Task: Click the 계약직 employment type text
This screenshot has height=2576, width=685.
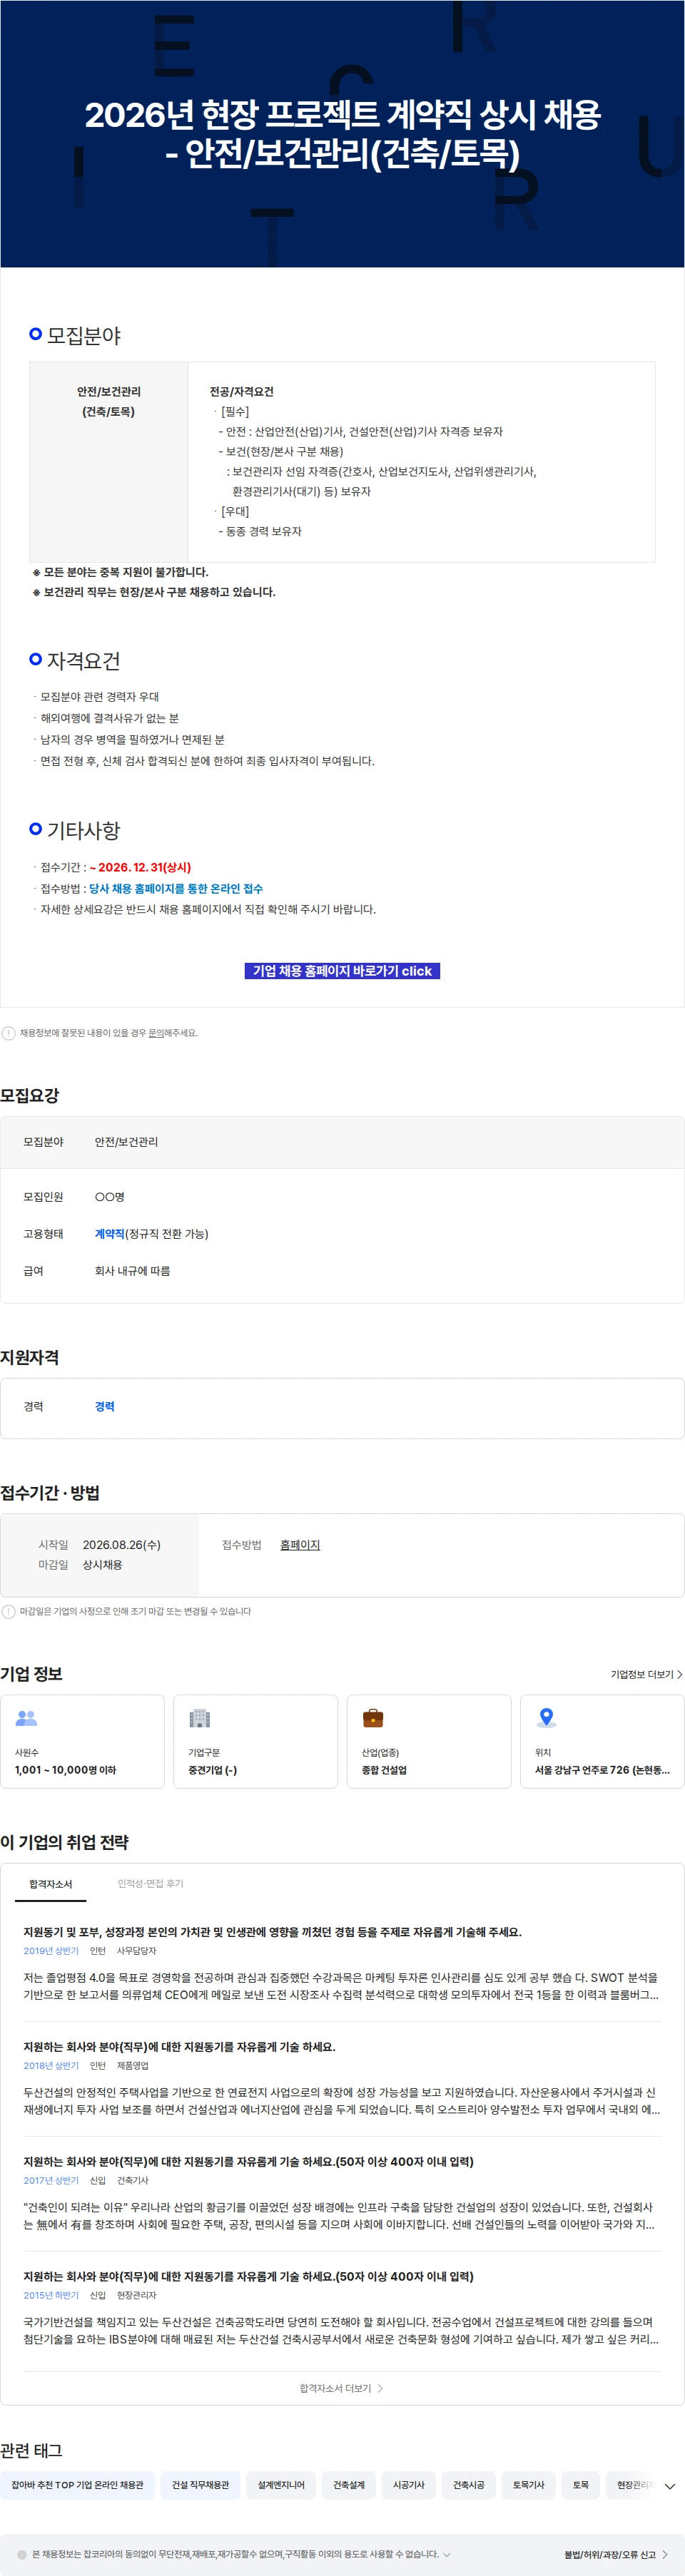Action: tap(109, 1234)
